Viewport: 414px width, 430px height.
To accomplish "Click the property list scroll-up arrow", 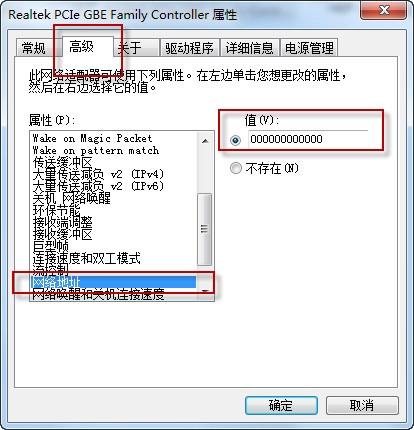I will pyautogui.click(x=205, y=141).
